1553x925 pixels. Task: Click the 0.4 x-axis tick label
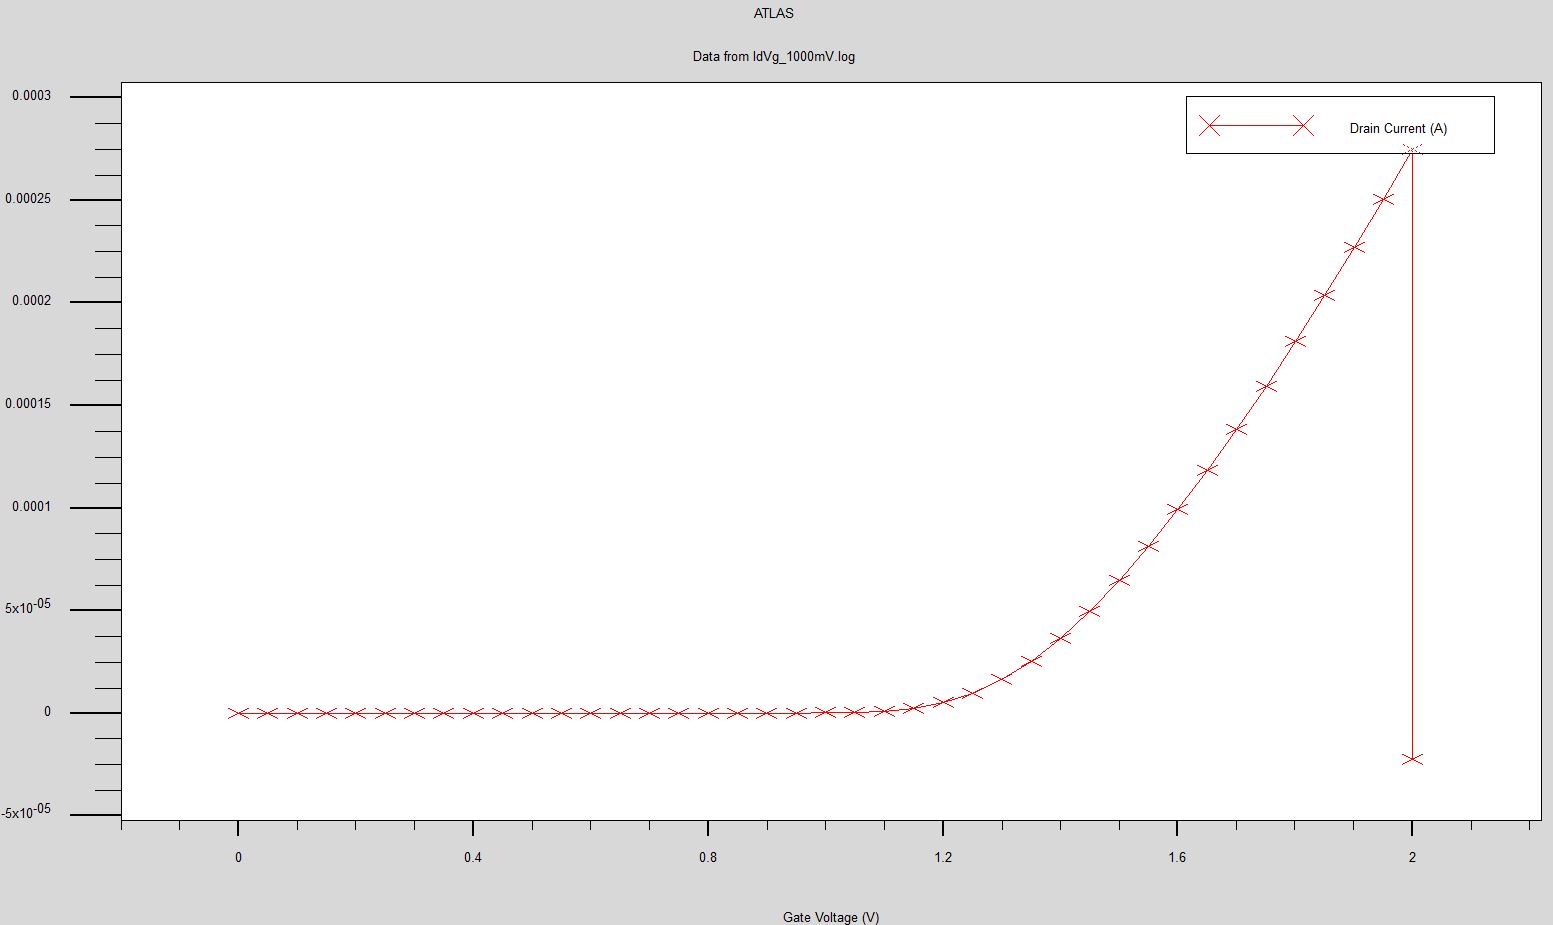[473, 857]
